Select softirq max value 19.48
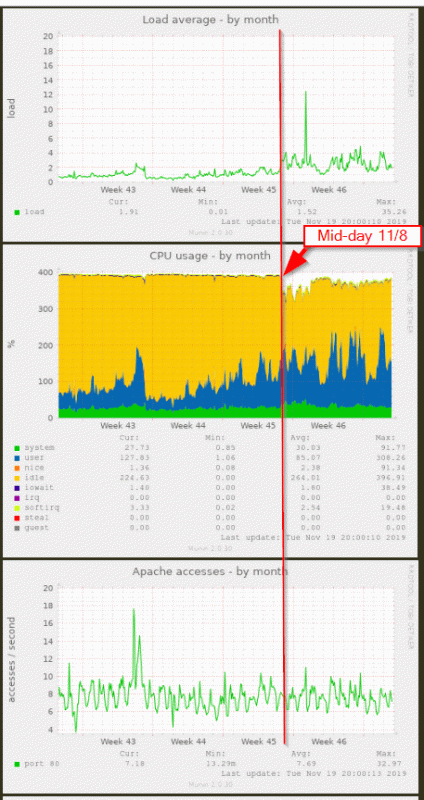424x800 pixels. 395,507
